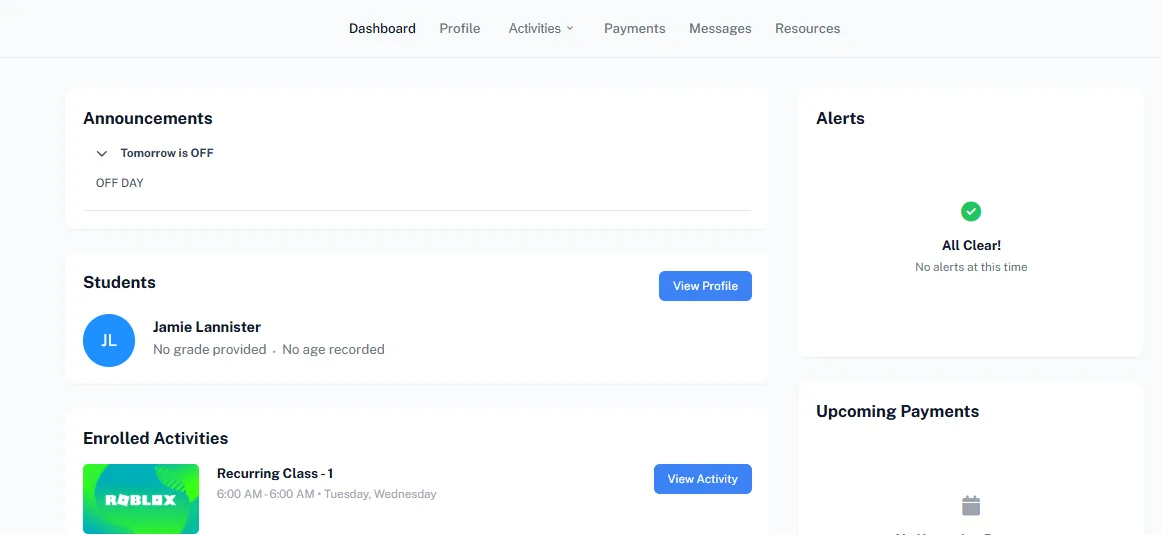Image resolution: width=1161 pixels, height=535 pixels.
Task: Click the Alerts heading
Action: click(840, 118)
